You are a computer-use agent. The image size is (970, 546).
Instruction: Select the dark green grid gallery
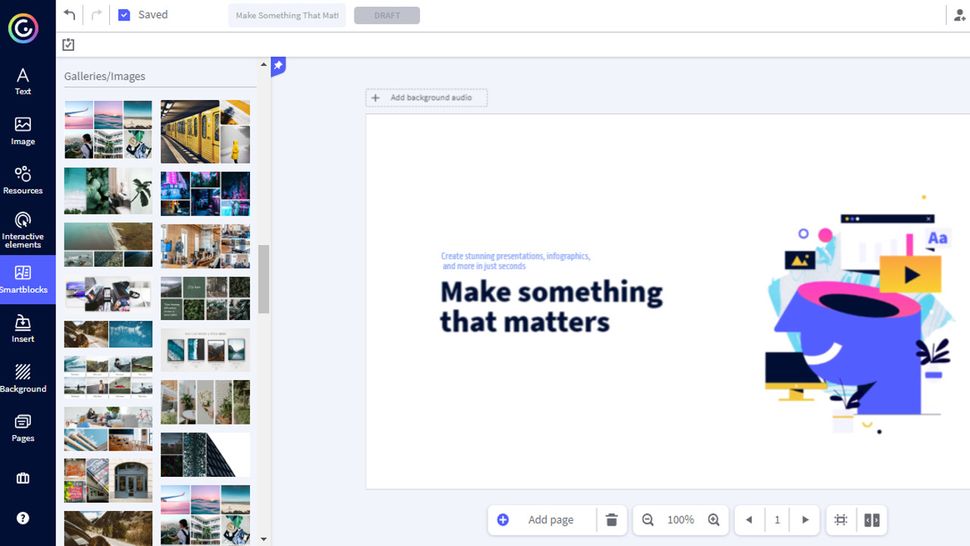[205, 298]
